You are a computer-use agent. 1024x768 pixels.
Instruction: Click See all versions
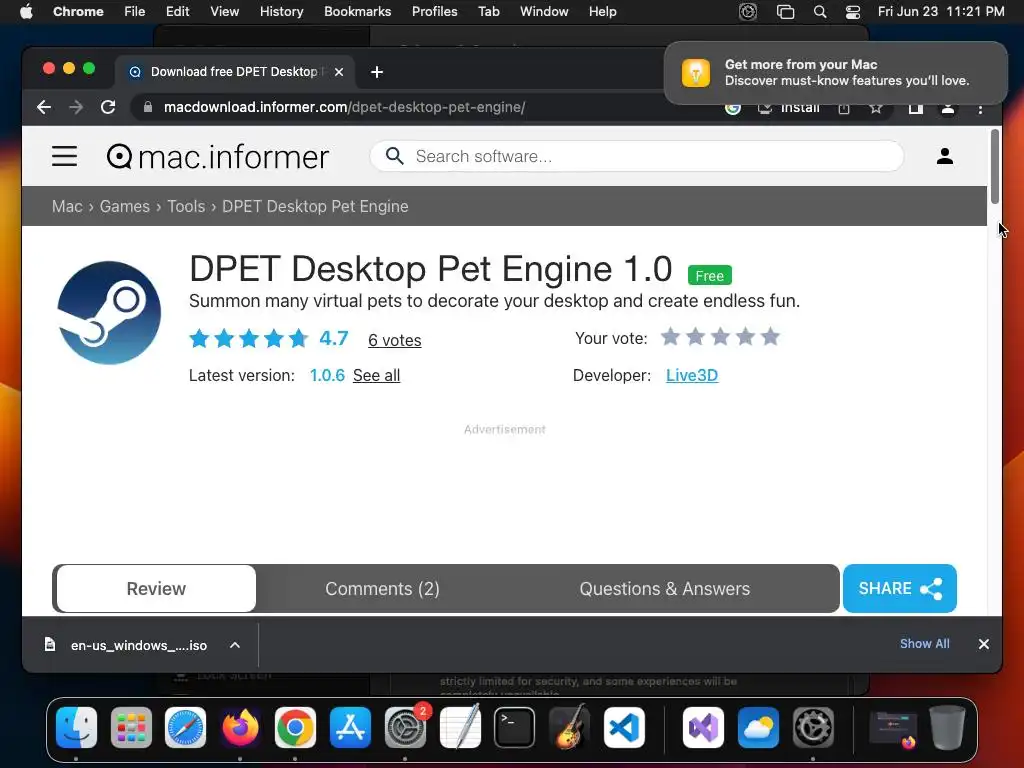click(376, 376)
